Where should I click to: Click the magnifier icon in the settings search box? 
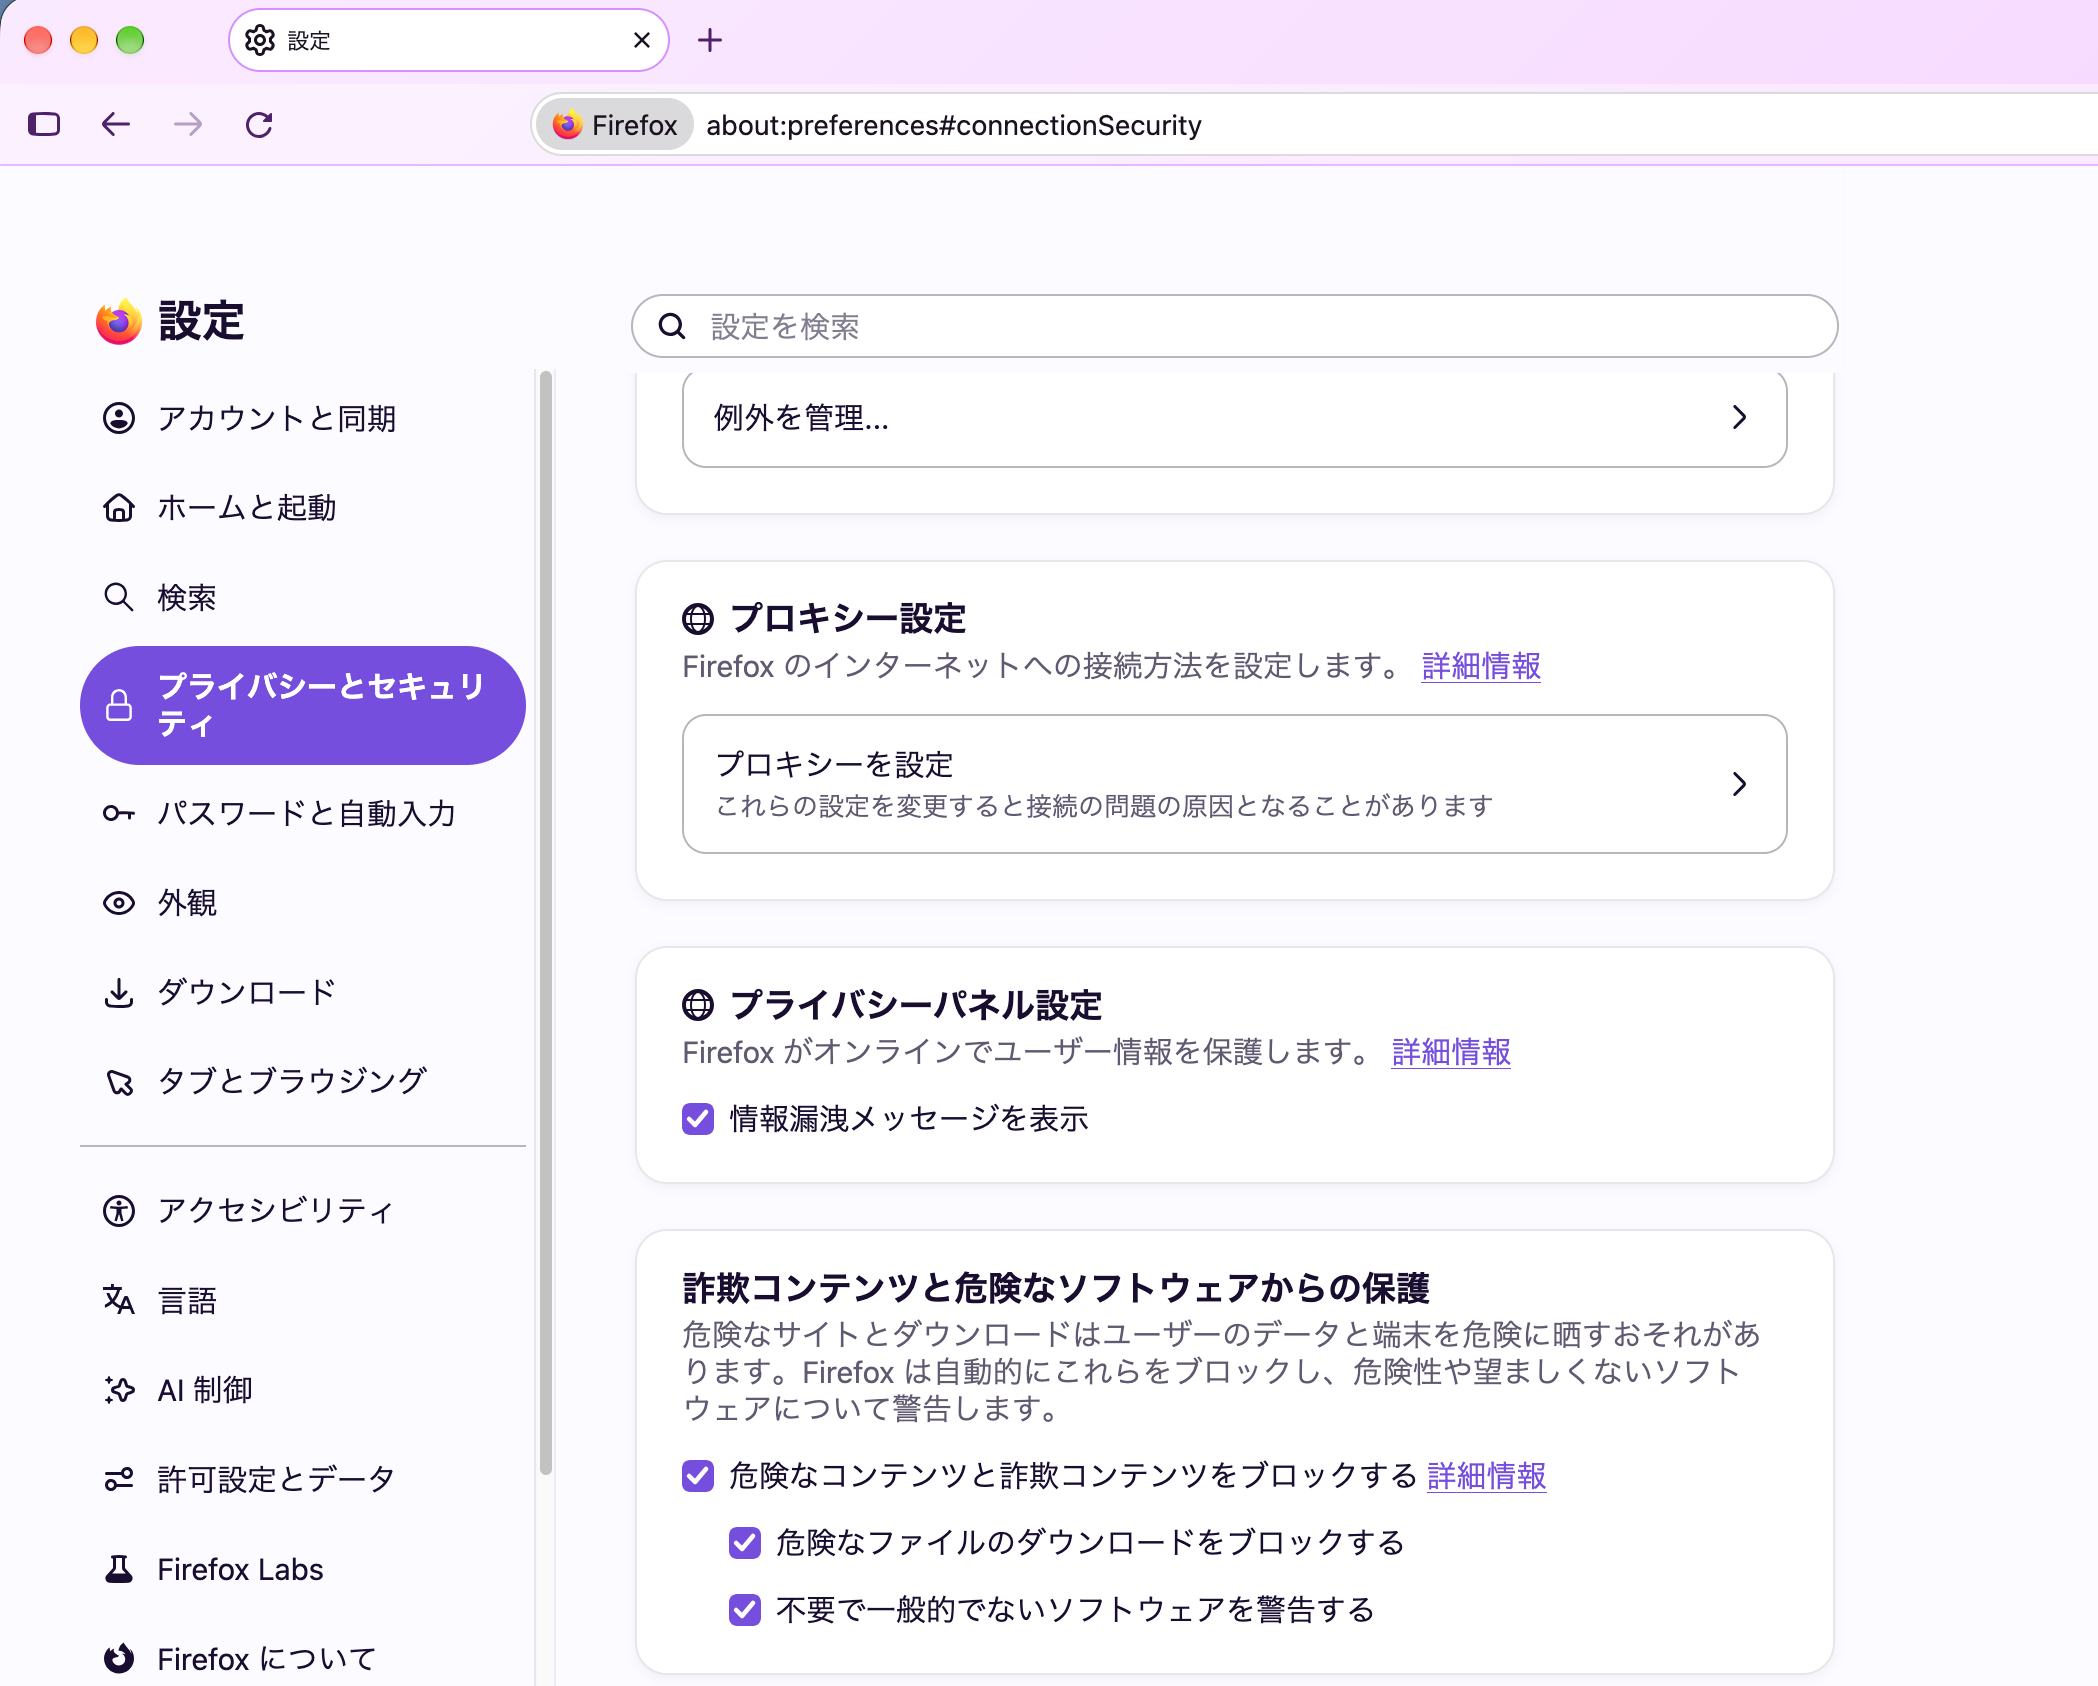[672, 326]
